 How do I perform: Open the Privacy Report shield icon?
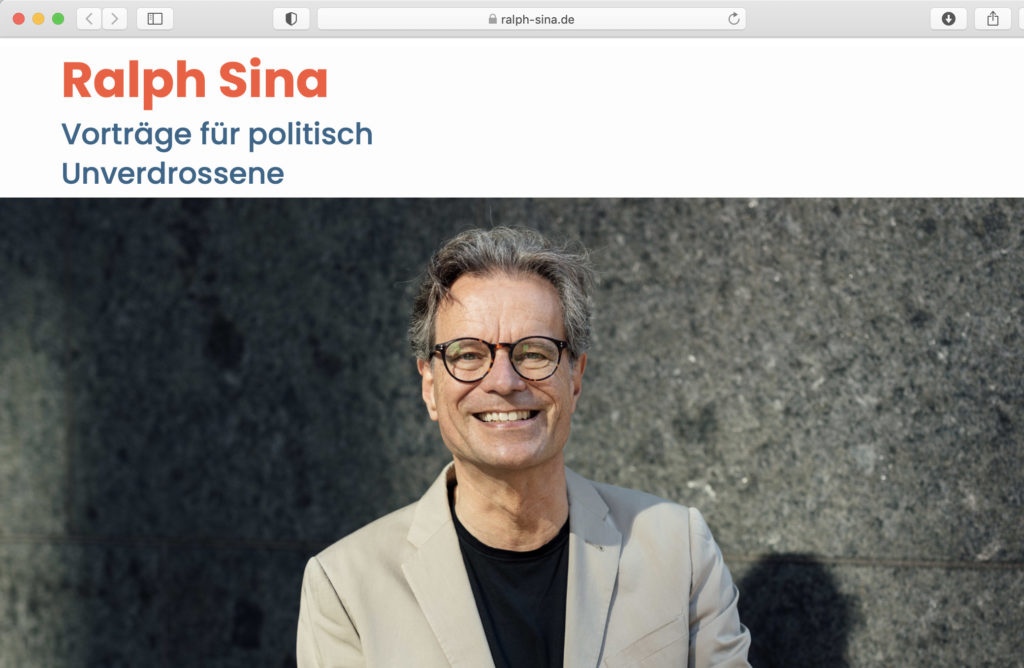(291, 19)
